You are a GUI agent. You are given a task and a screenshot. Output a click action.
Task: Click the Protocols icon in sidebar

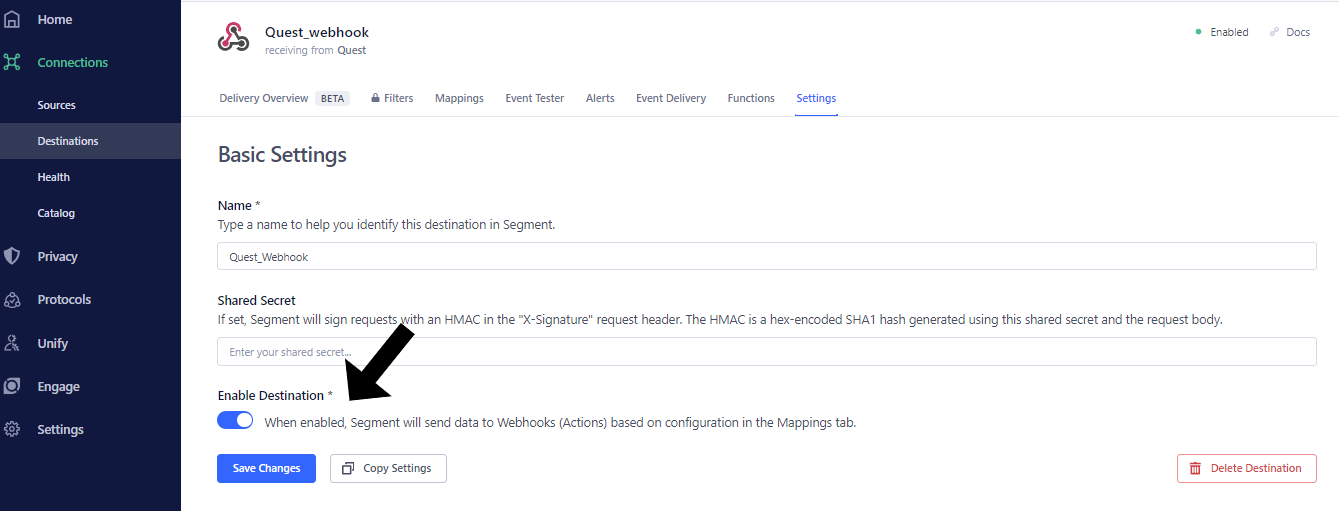pyautogui.click(x=12, y=300)
